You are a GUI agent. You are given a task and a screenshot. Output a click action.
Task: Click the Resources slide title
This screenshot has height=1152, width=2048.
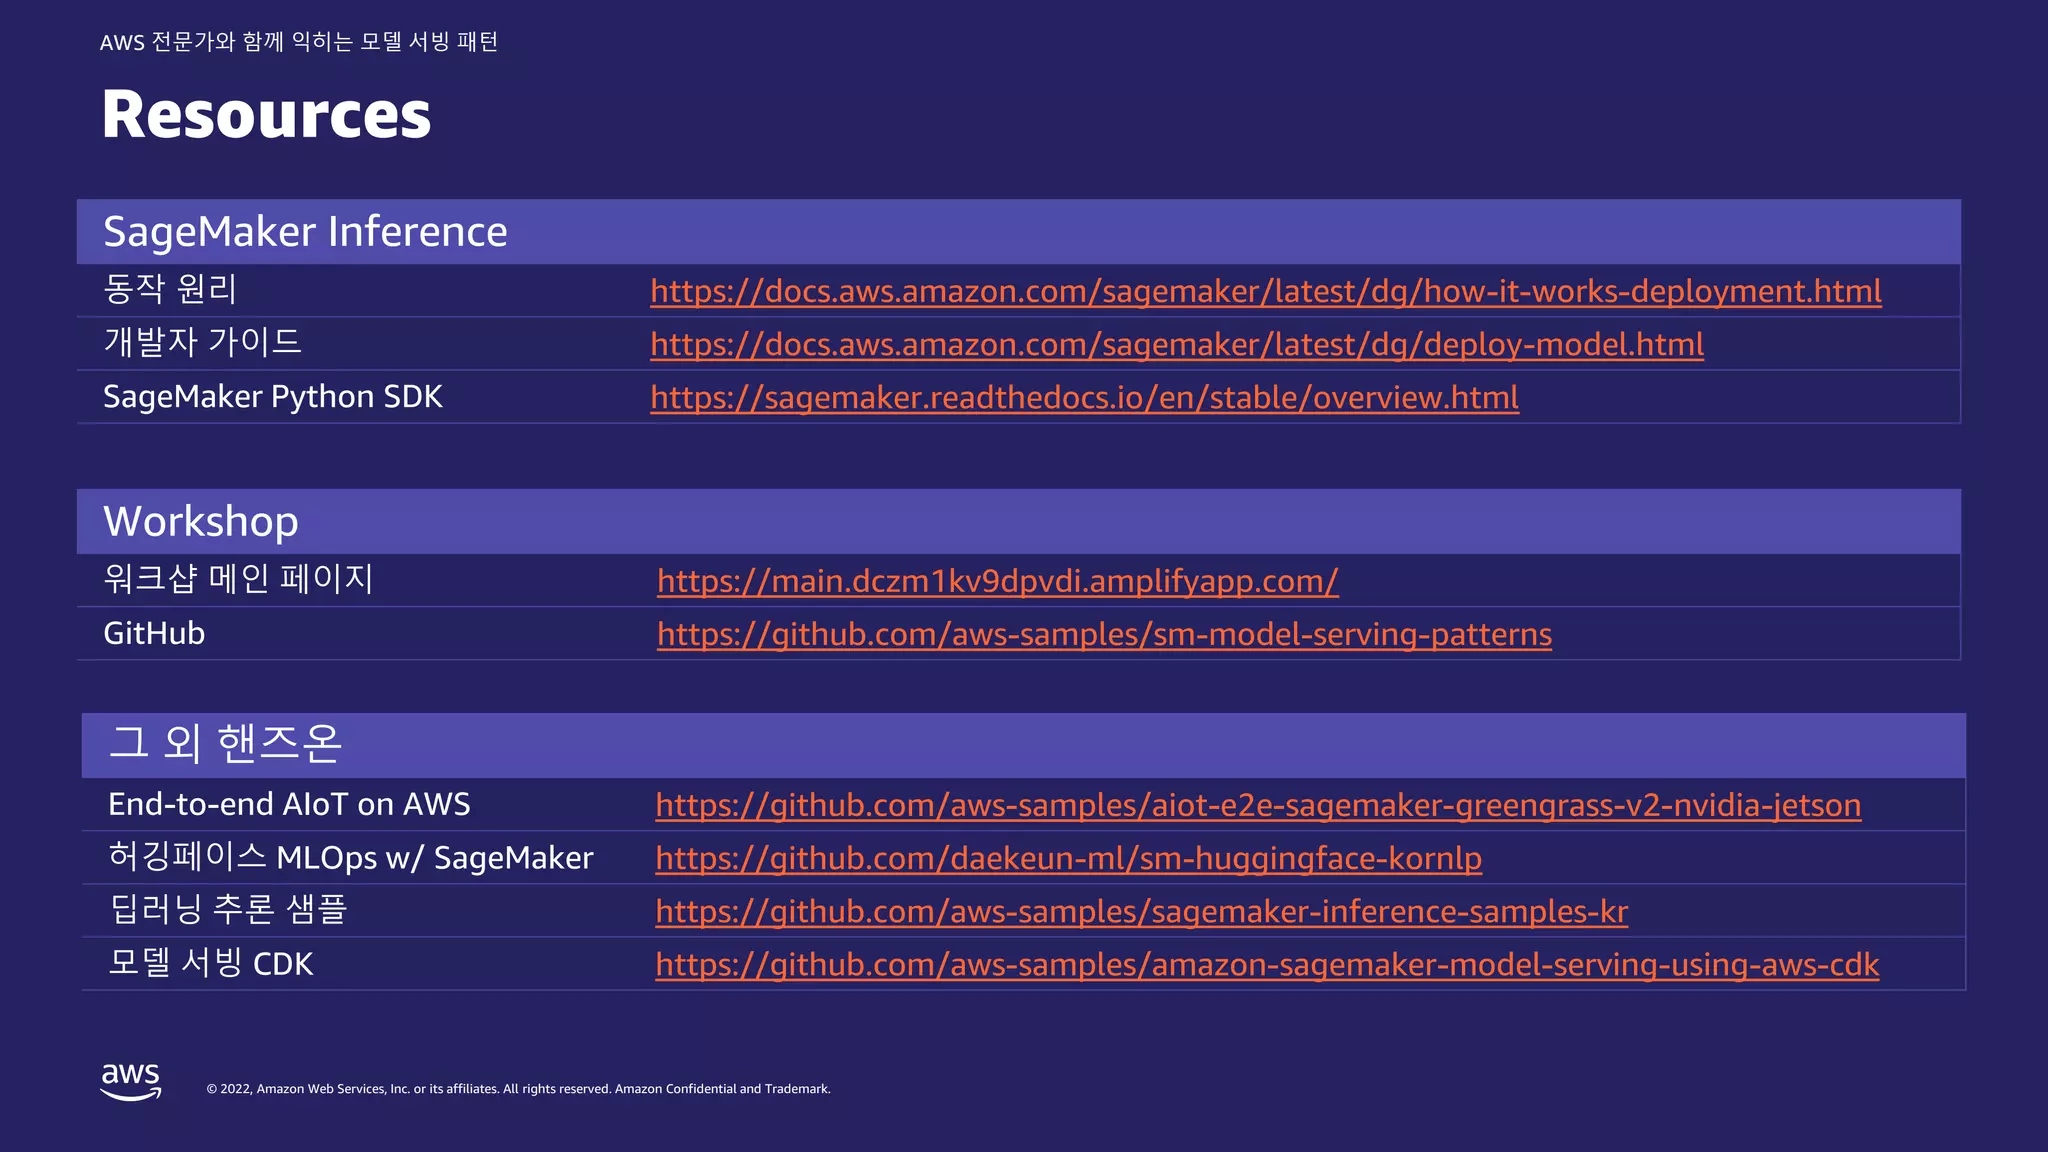pos(266,114)
